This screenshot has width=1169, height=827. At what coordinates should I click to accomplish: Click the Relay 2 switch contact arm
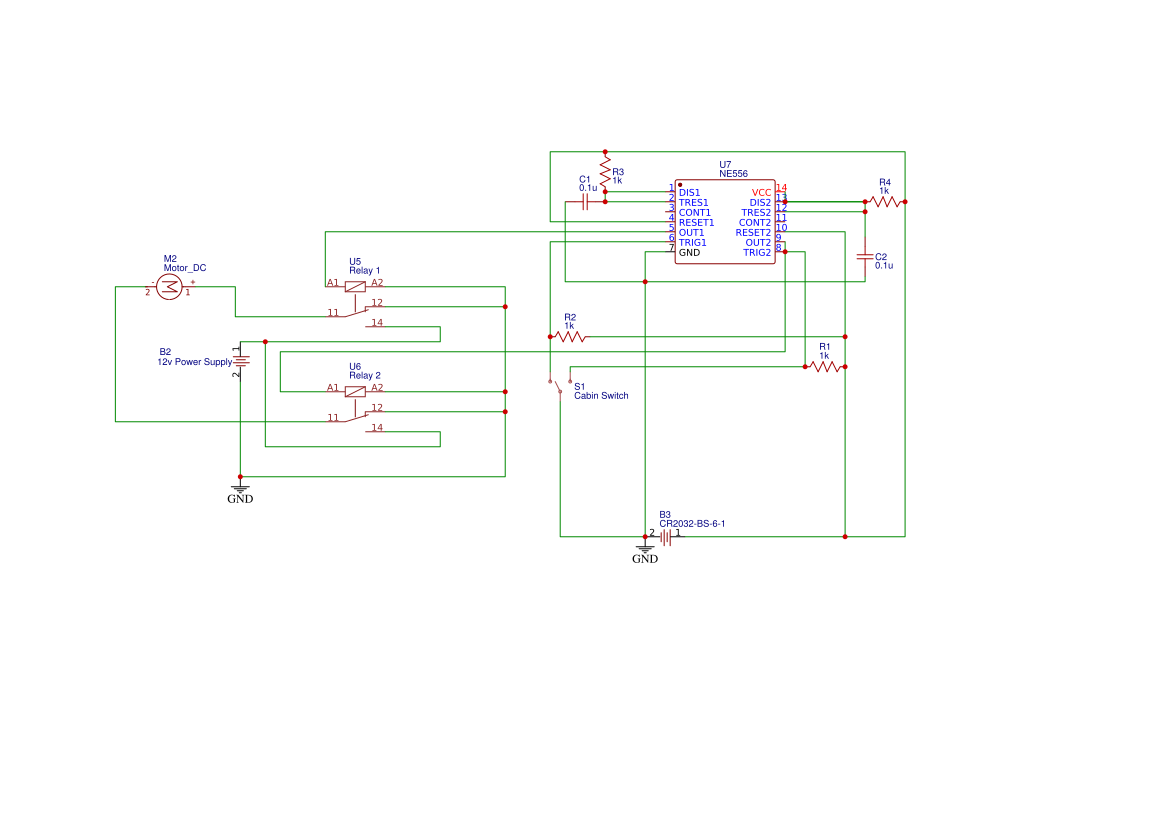[356, 417]
